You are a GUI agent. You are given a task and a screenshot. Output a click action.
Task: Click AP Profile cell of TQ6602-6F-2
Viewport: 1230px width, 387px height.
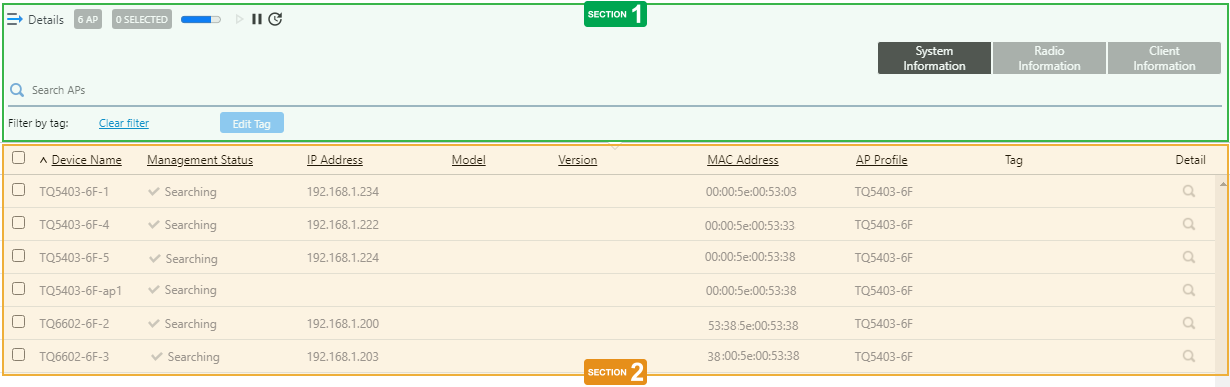pyautogui.click(x=884, y=323)
